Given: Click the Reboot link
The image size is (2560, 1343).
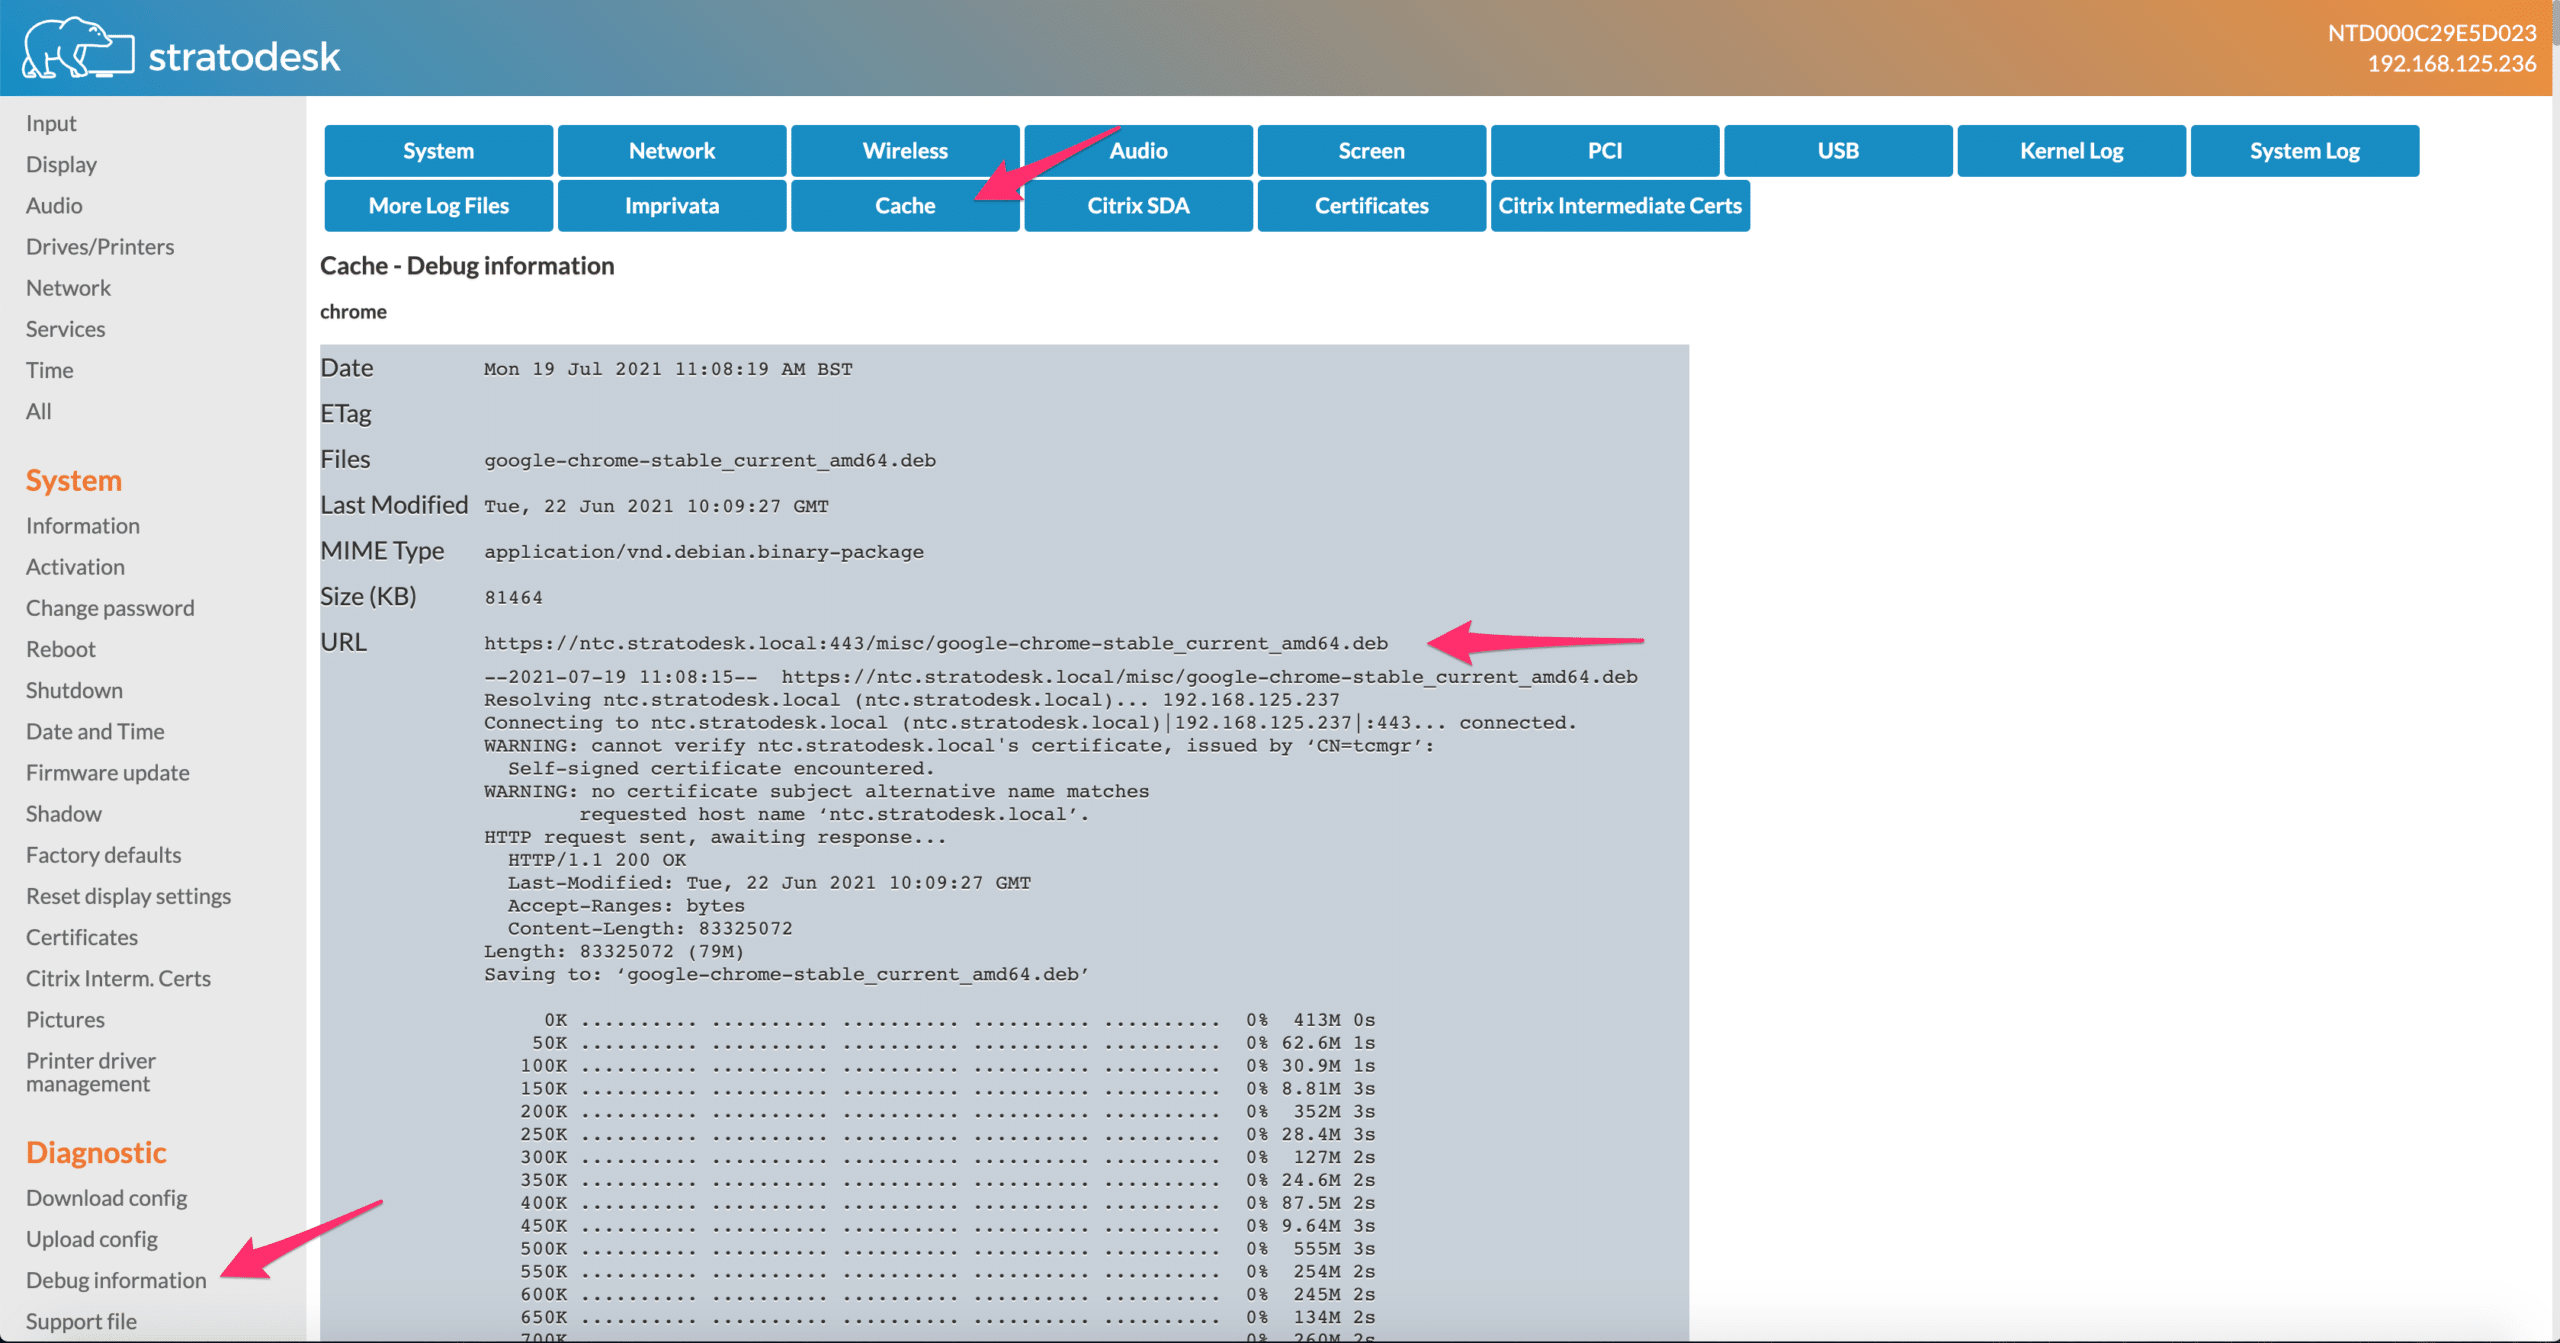Looking at the screenshot, I should pyautogui.click(x=61, y=649).
